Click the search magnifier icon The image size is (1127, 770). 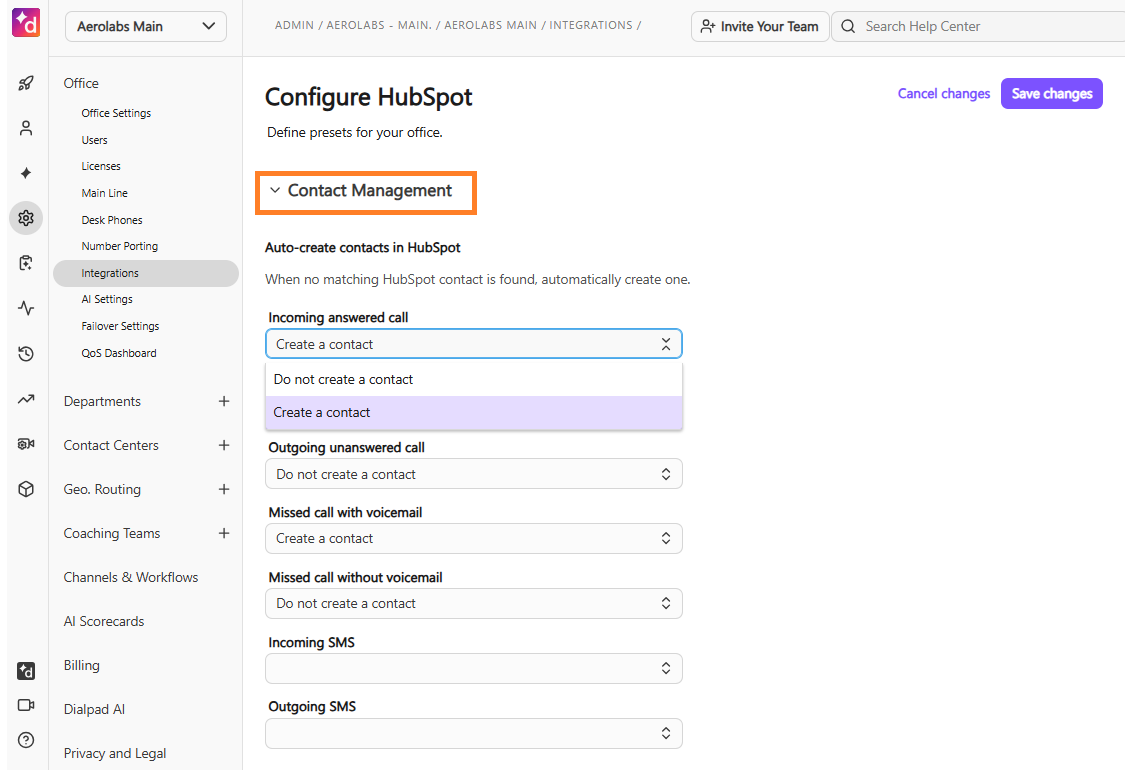point(848,27)
